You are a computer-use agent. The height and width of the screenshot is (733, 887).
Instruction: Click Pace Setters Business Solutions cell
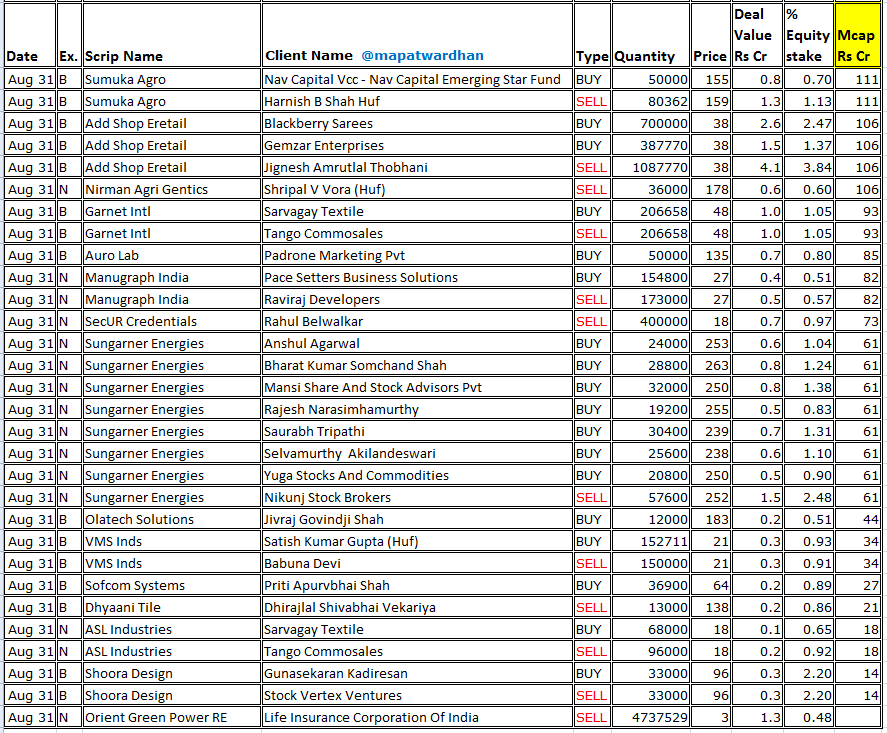click(417, 278)
